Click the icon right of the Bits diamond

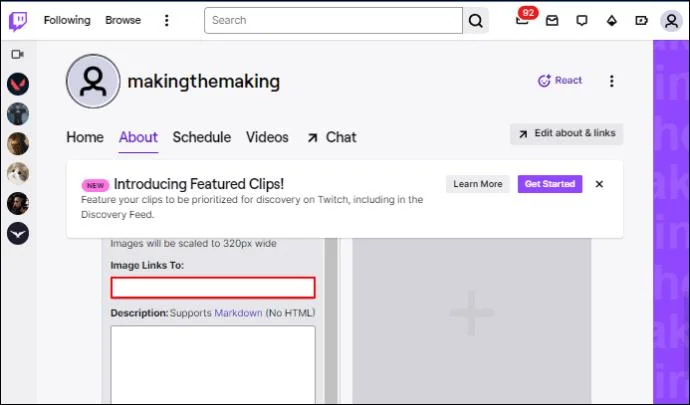pos(641,20)
